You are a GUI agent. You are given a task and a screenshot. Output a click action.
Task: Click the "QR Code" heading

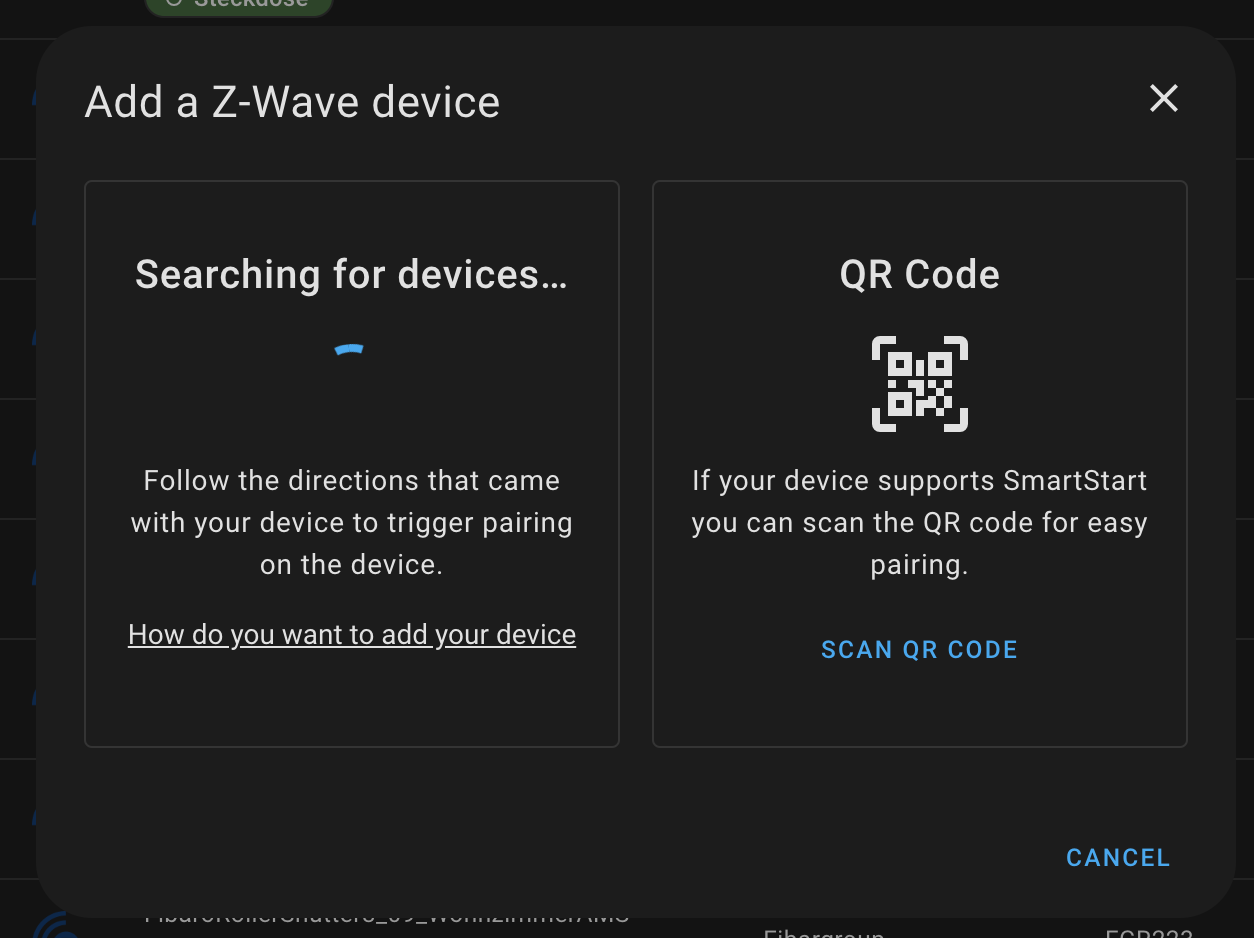point(919,274)
